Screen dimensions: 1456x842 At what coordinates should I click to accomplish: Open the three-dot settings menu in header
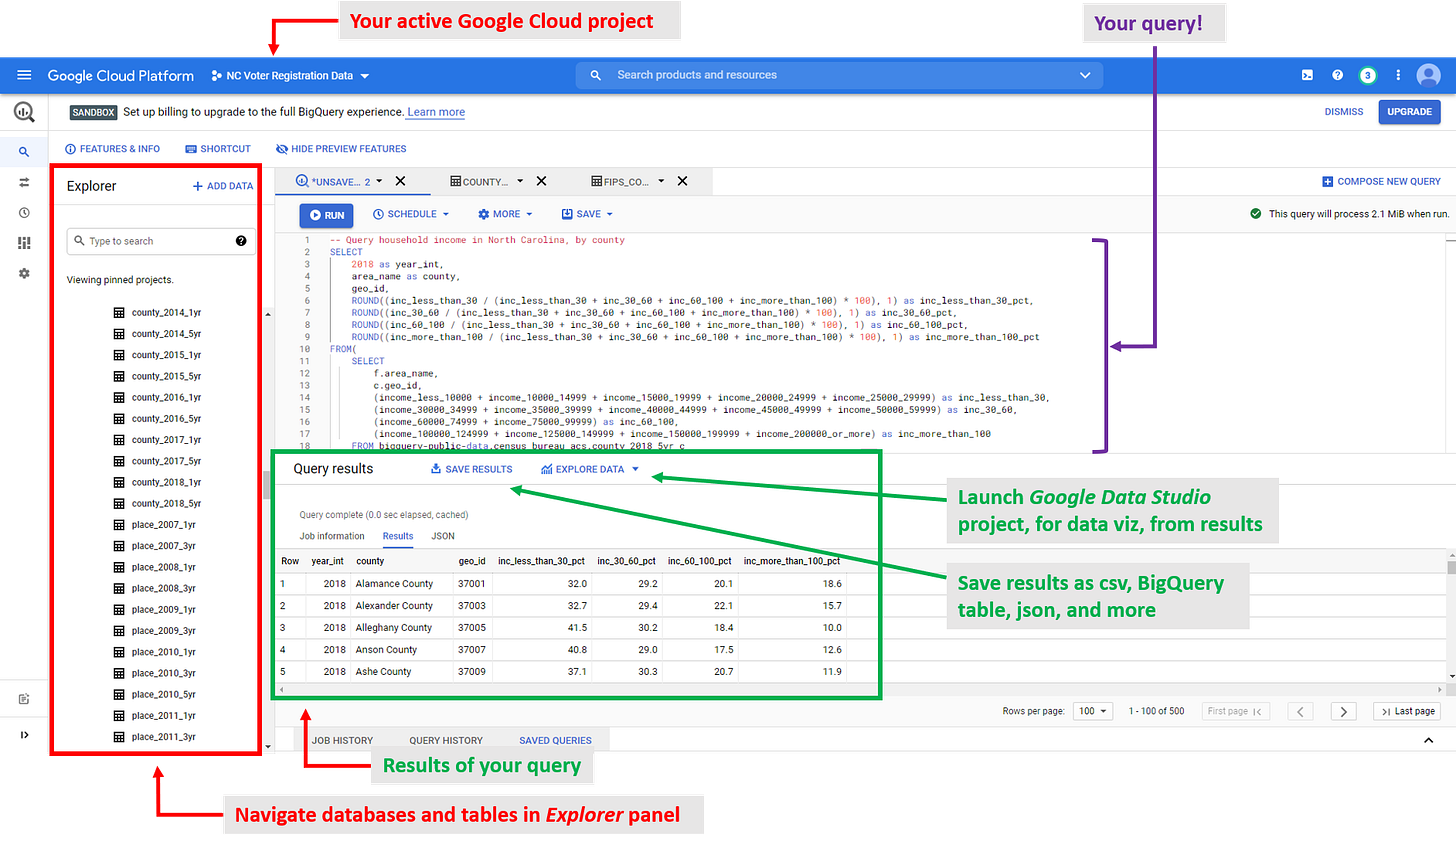[x=1398, y=75]
